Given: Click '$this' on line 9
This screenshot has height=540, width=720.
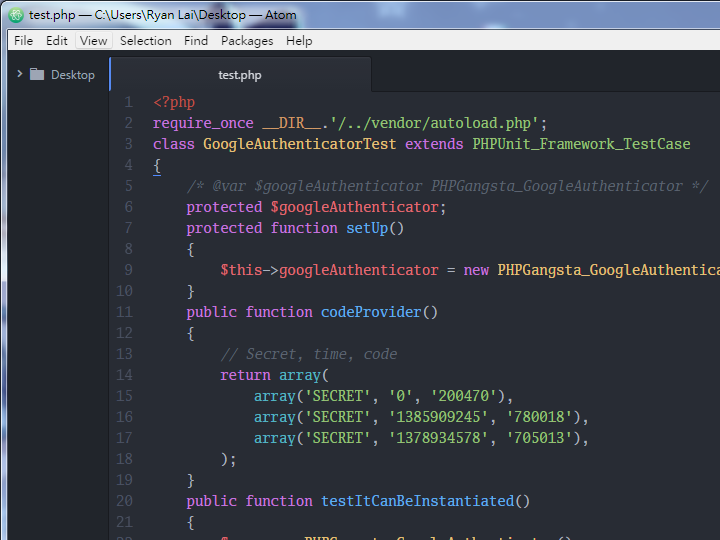Looking at the screenshot, I should 241,270.
